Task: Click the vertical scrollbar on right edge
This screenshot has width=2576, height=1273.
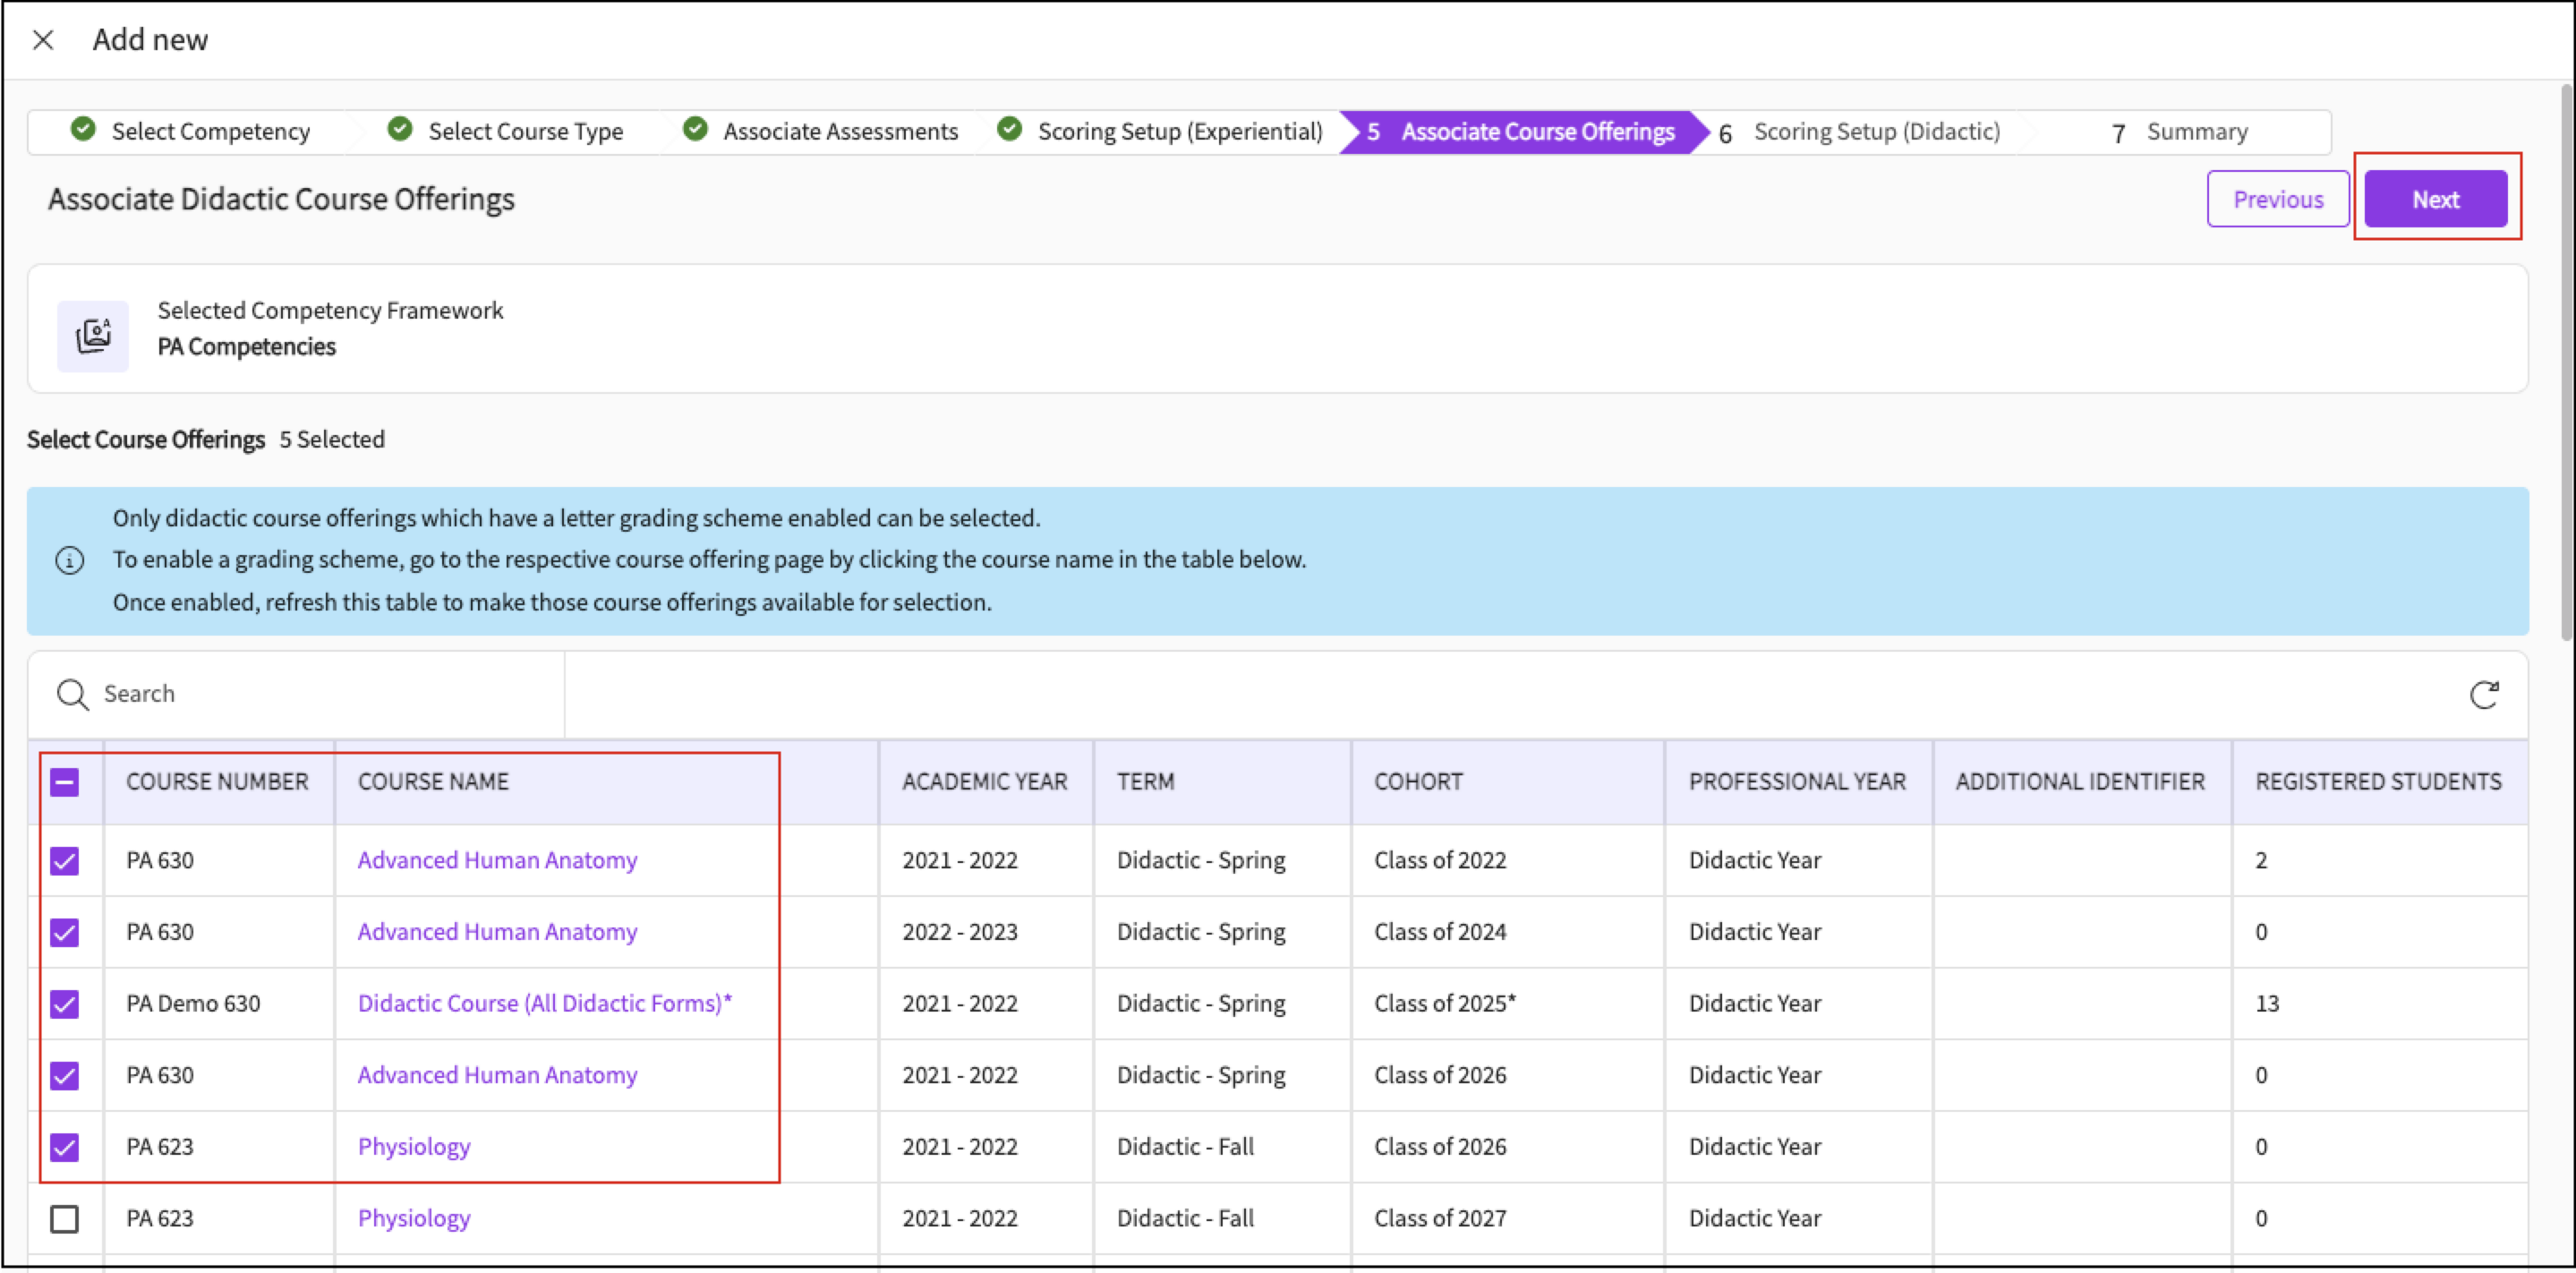Action: point(2566,360)
